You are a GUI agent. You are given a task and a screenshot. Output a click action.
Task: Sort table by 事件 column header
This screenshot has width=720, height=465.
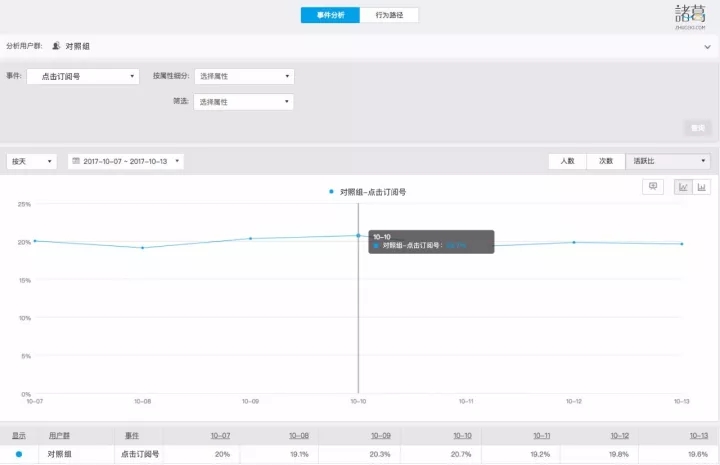(132, 435)
